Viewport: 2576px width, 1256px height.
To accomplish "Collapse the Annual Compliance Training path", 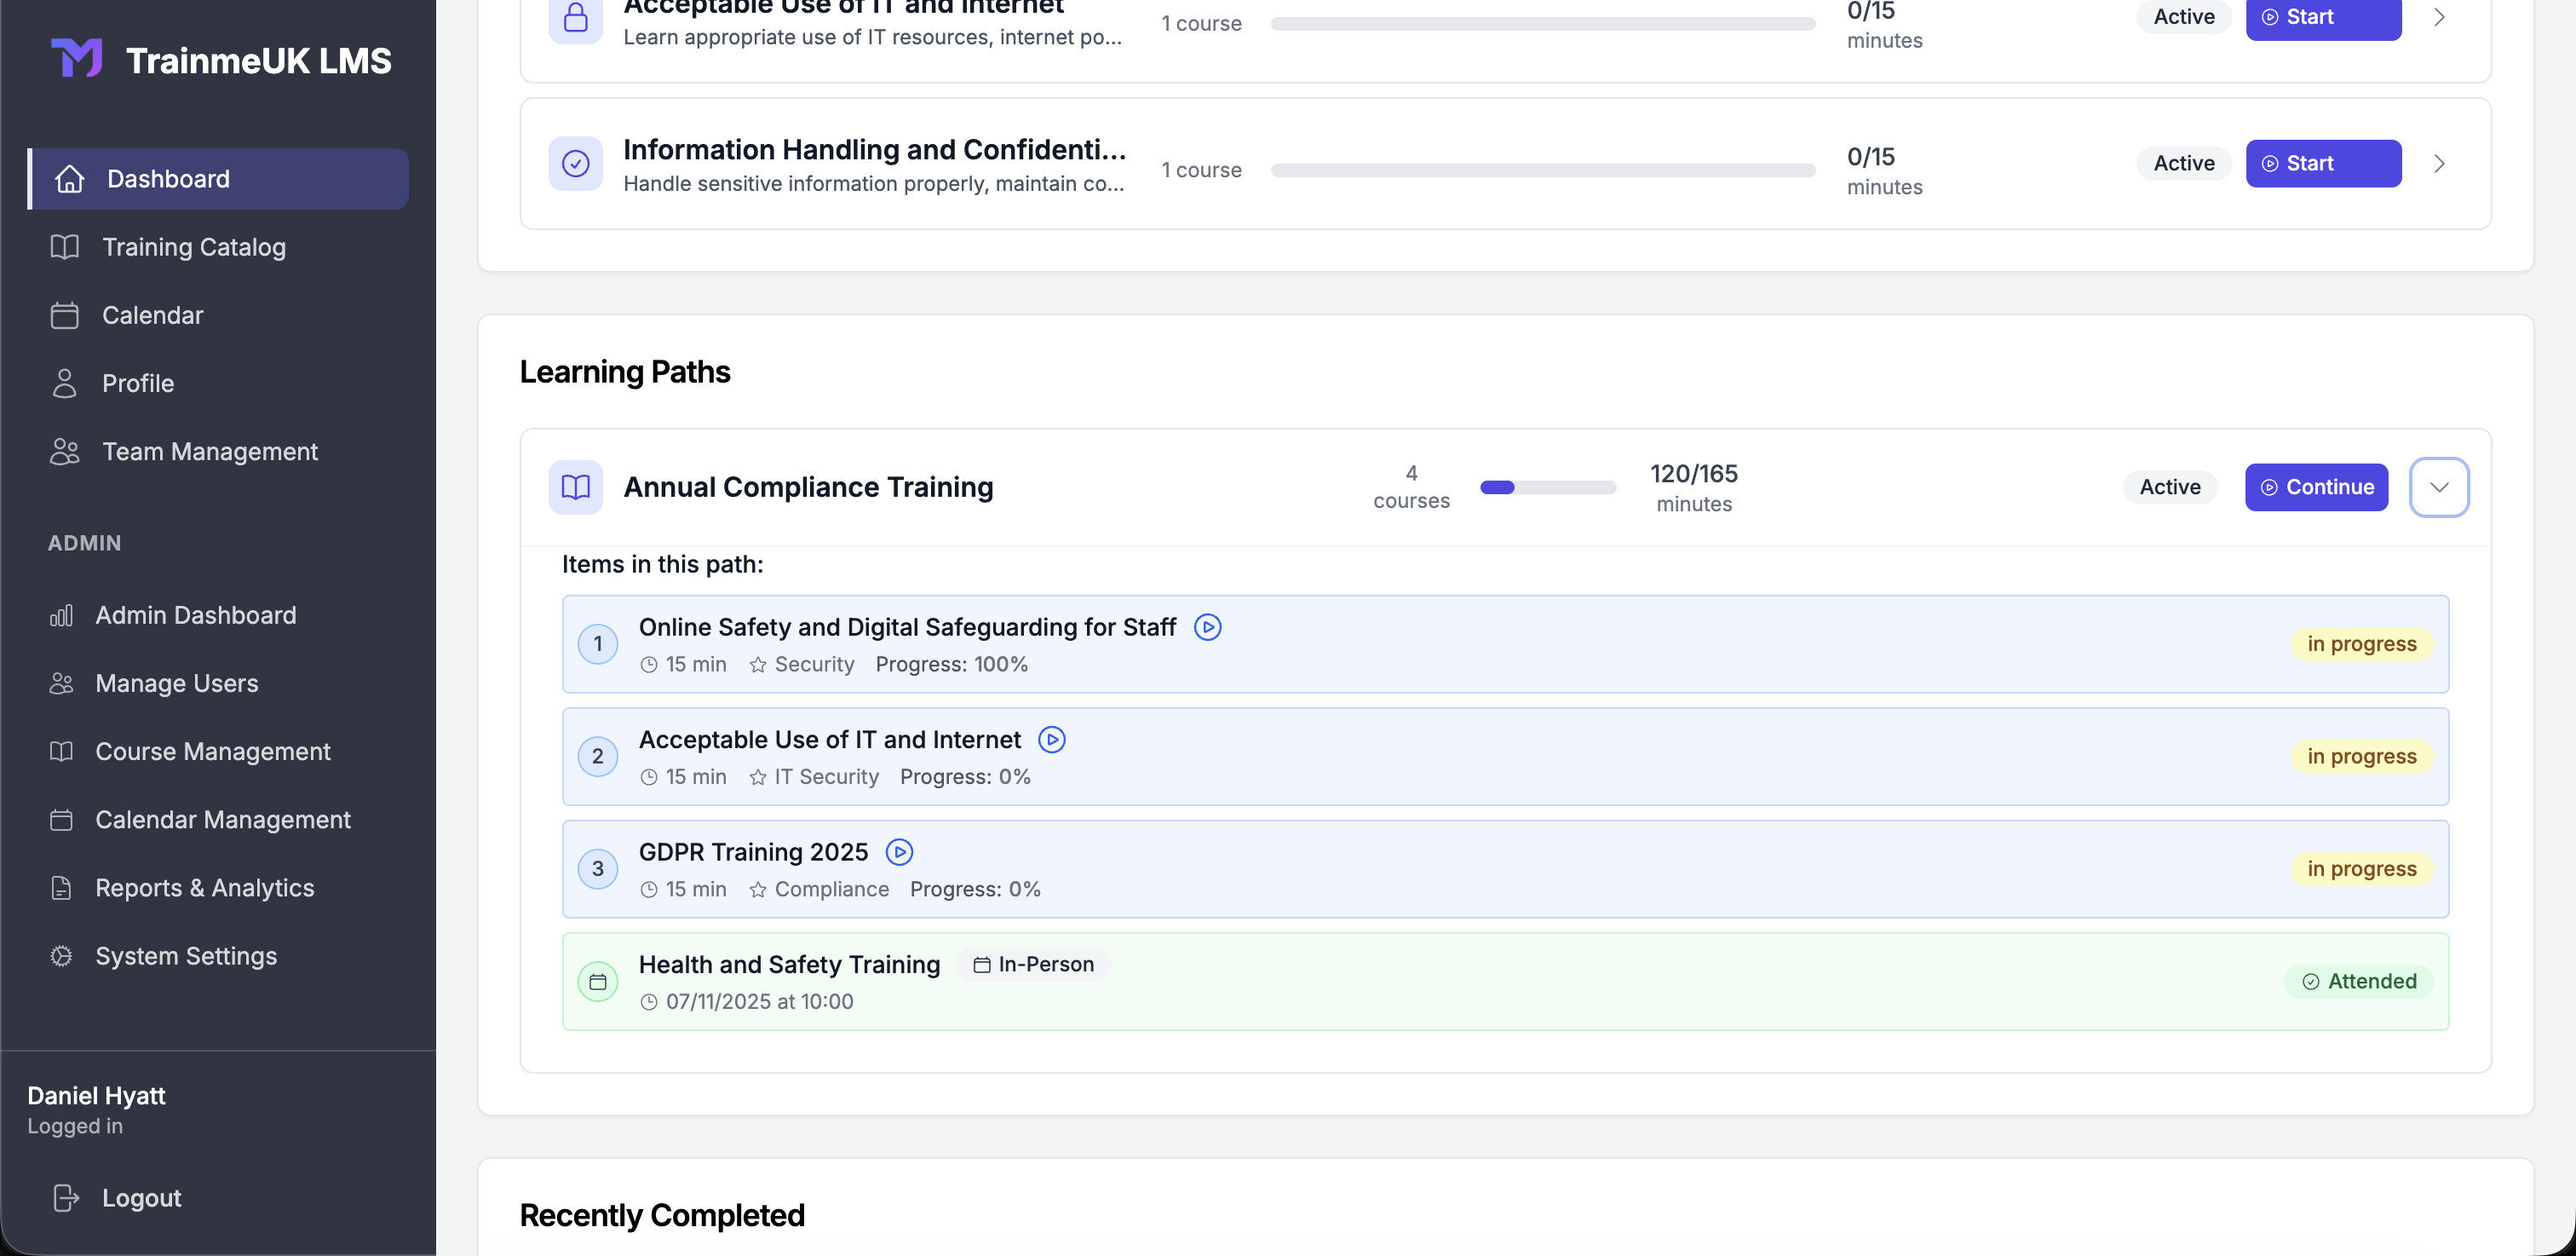I will [2439, 487].
